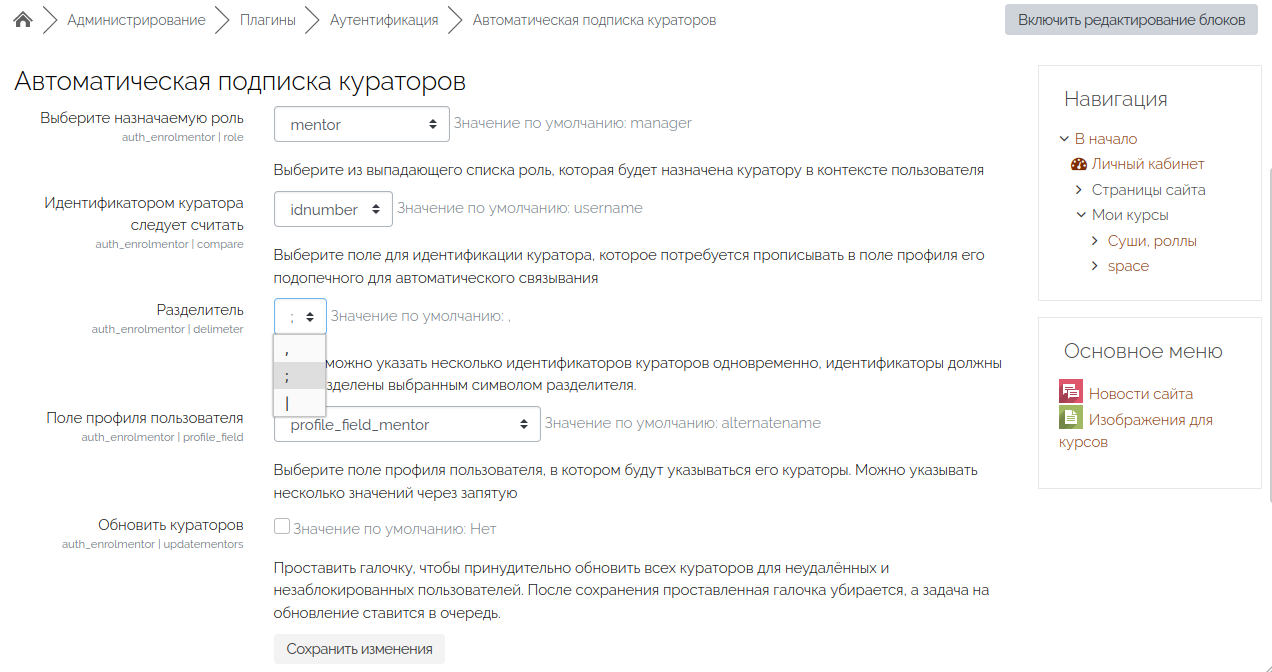The width and height of the screenshot is (1272, 672).
Task: Click the Изображения для курсов page icon
Action: (x=1071, y=419)
